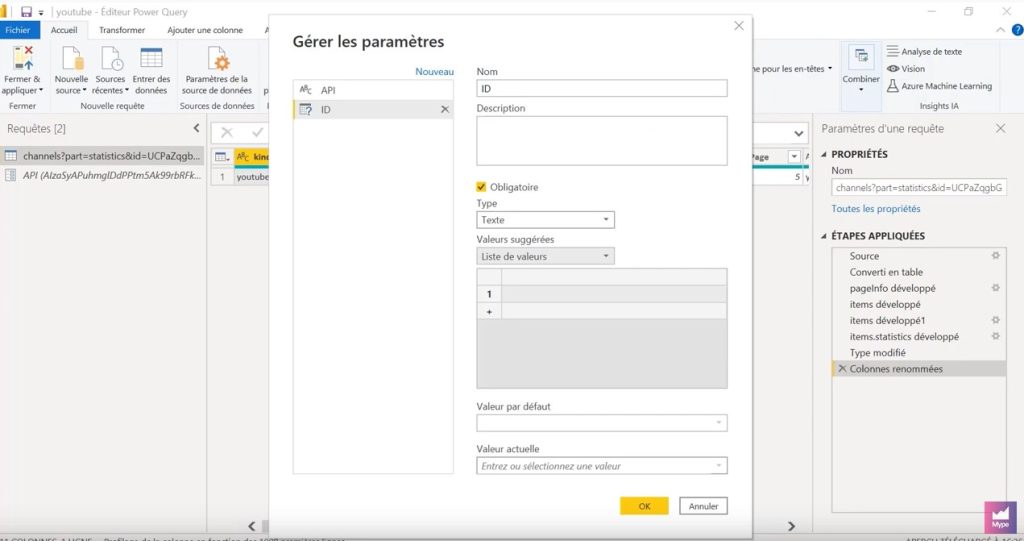The image size is (1024, 541).
Task: Click the query Nom field in properties
Action: [x=919, y=188]
